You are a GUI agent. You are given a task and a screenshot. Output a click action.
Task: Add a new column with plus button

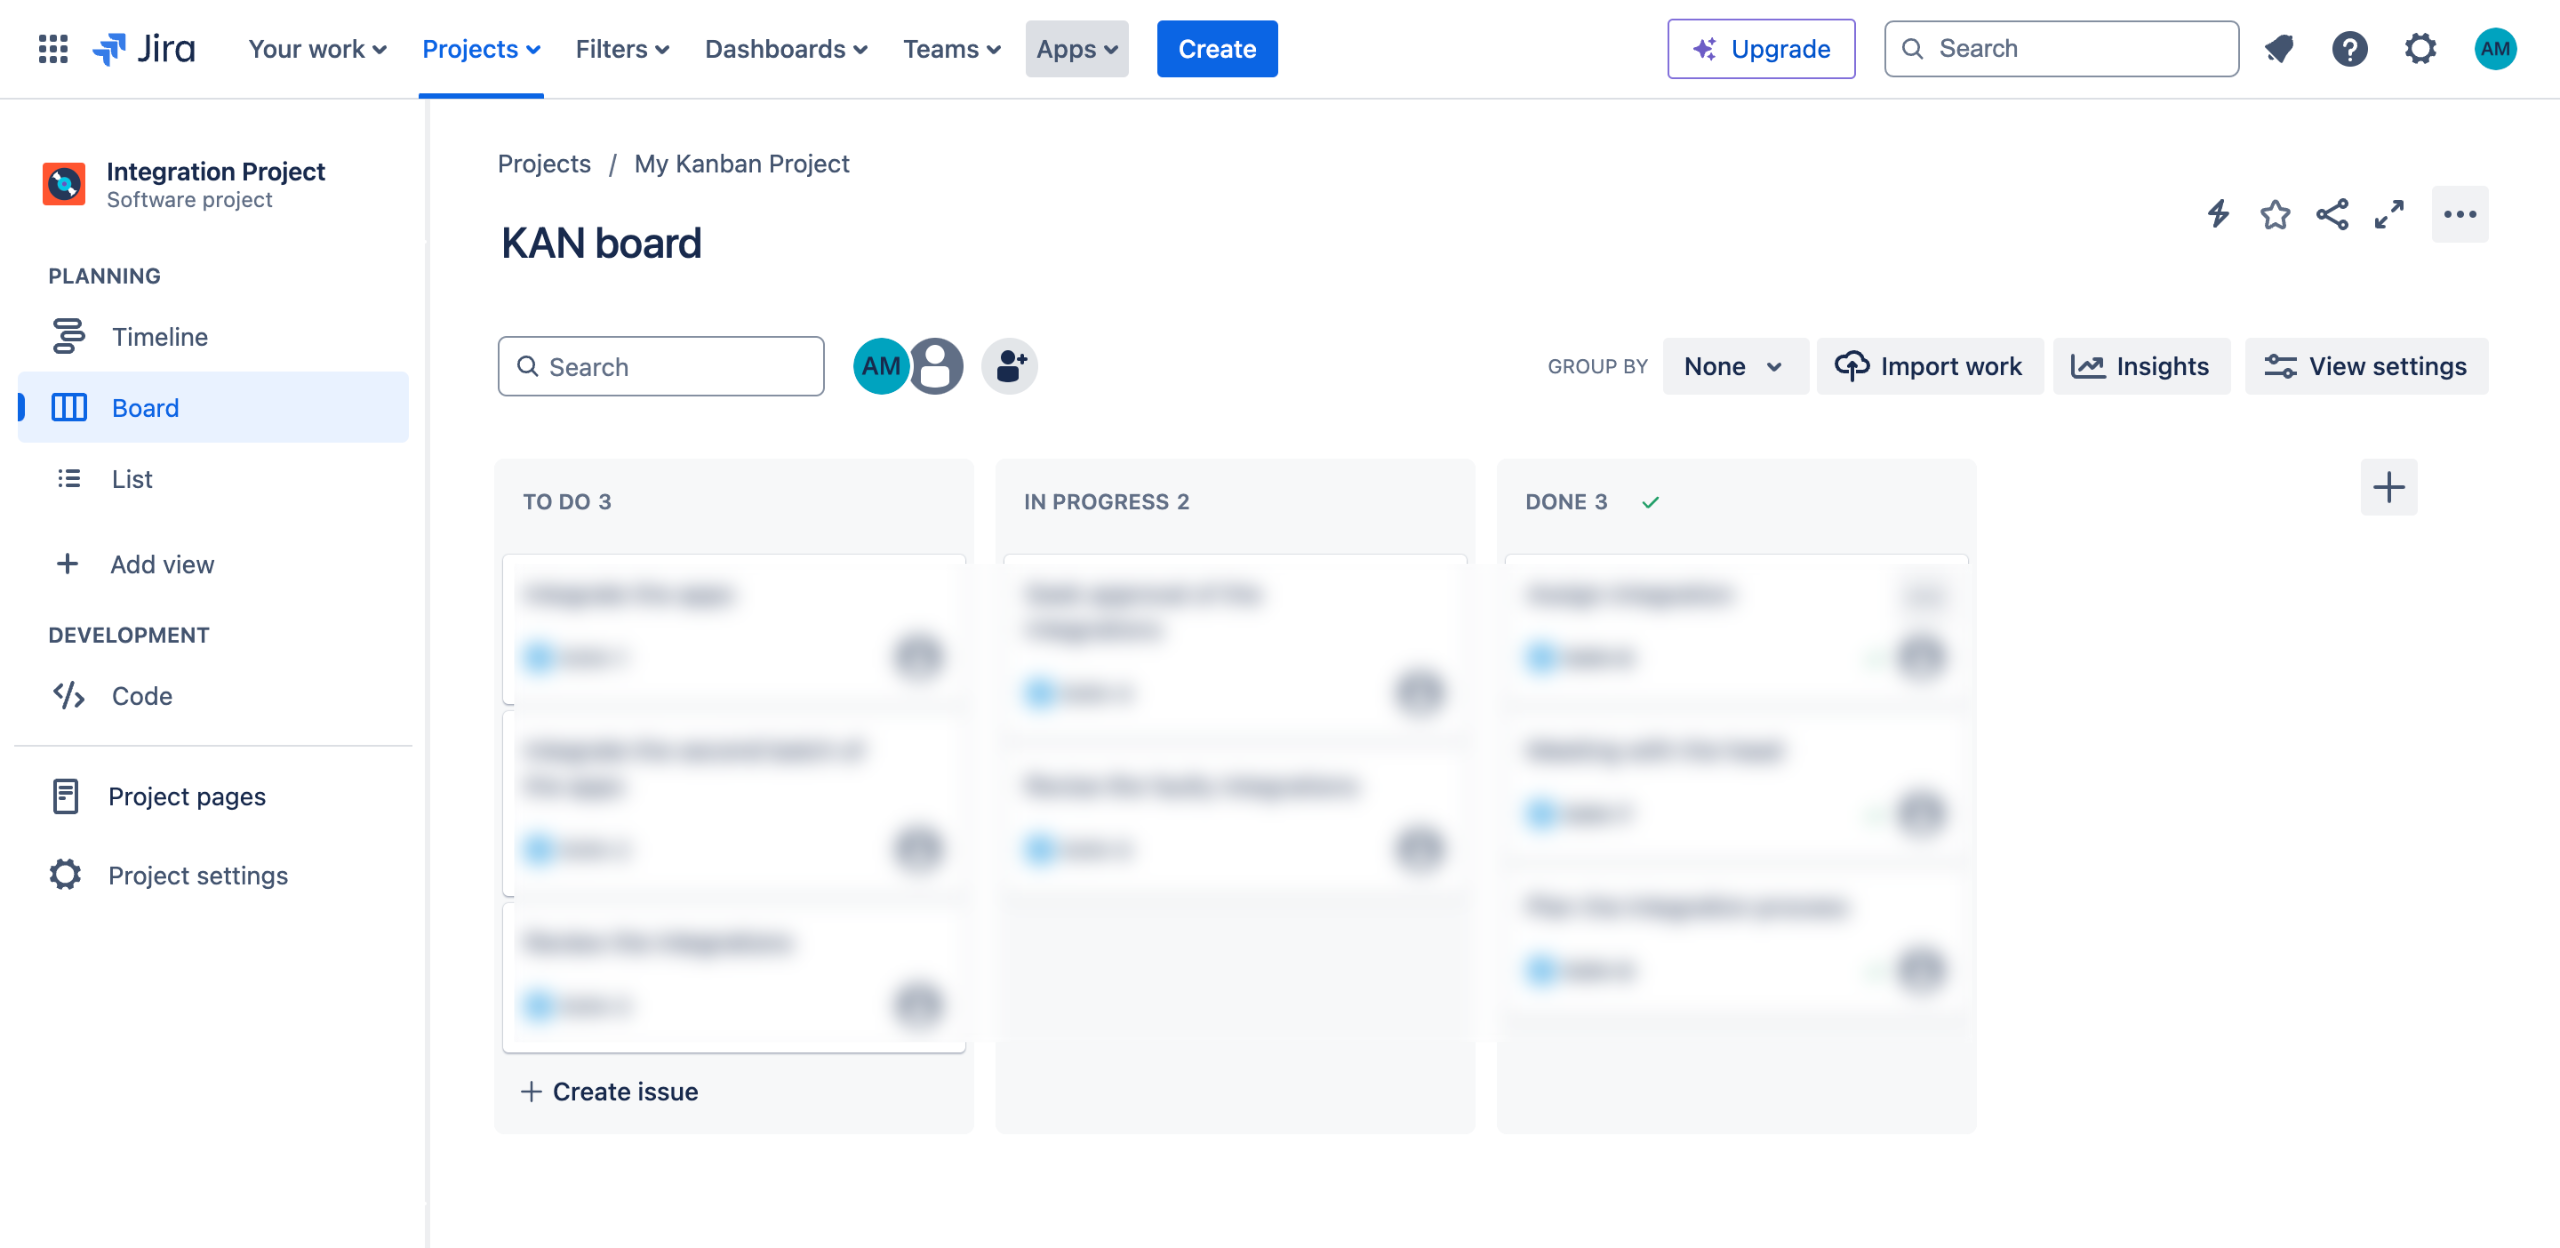2388,488
